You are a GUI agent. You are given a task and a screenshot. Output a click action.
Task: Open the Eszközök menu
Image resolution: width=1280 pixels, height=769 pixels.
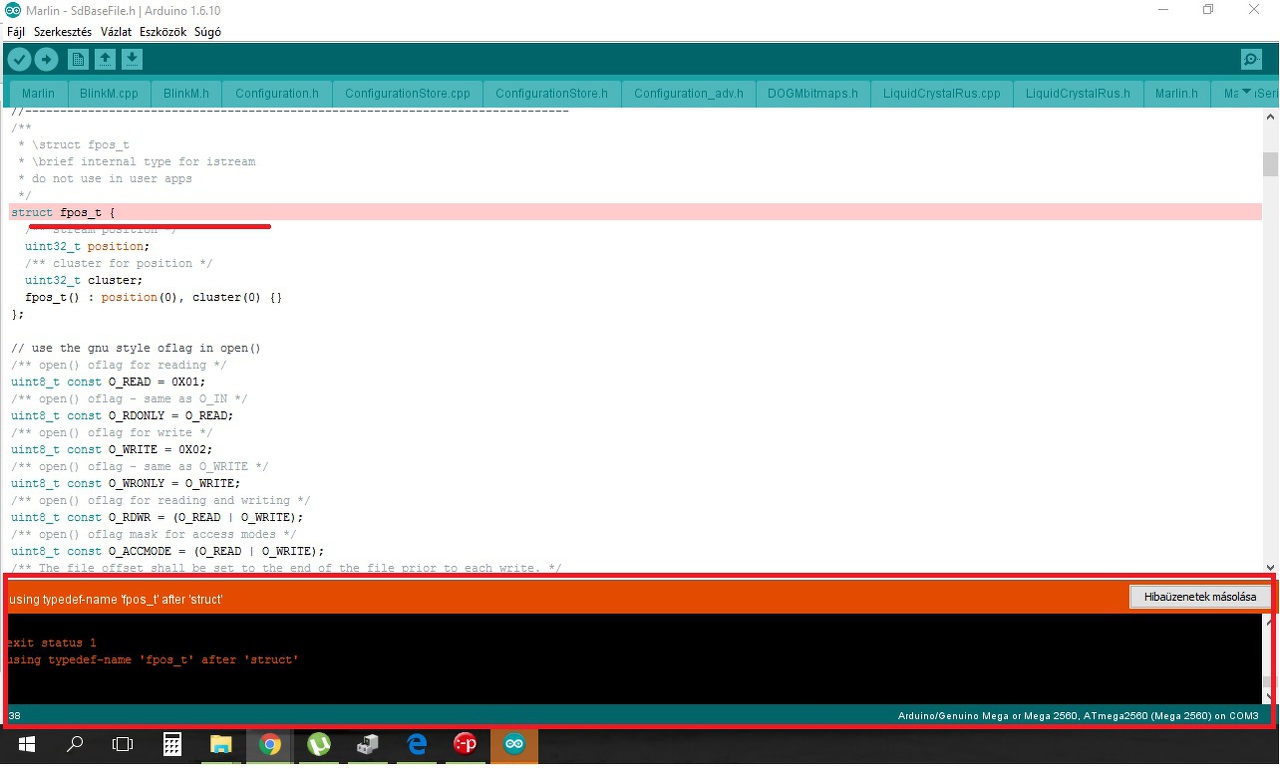point(163,32)
